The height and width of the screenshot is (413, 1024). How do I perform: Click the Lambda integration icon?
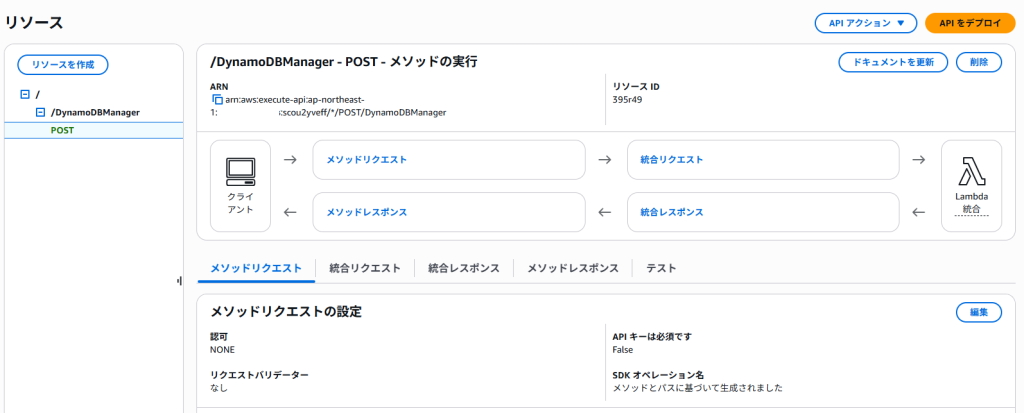click(971, 172)
